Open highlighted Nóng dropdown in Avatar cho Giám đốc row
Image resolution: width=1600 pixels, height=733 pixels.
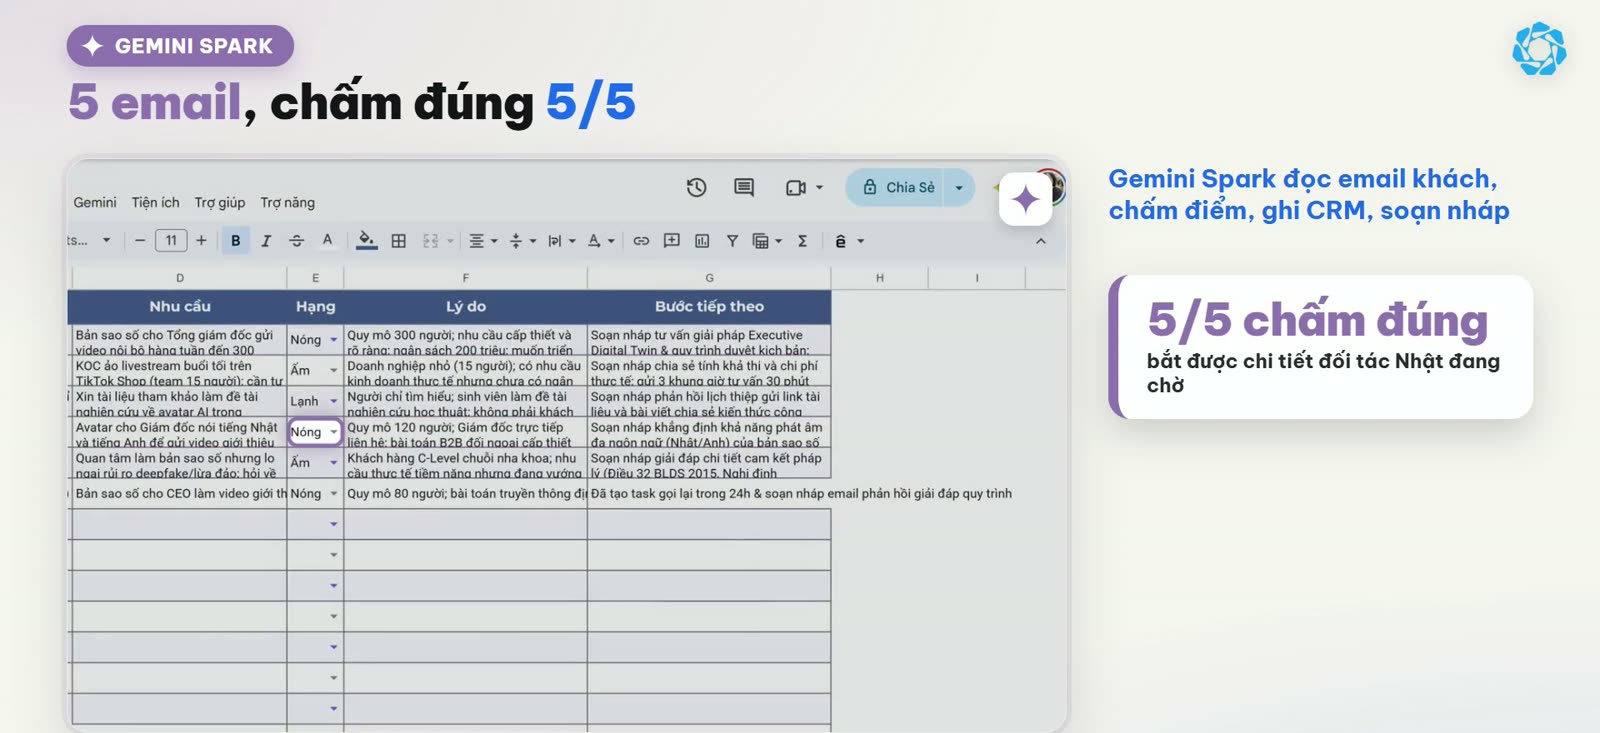334,432
